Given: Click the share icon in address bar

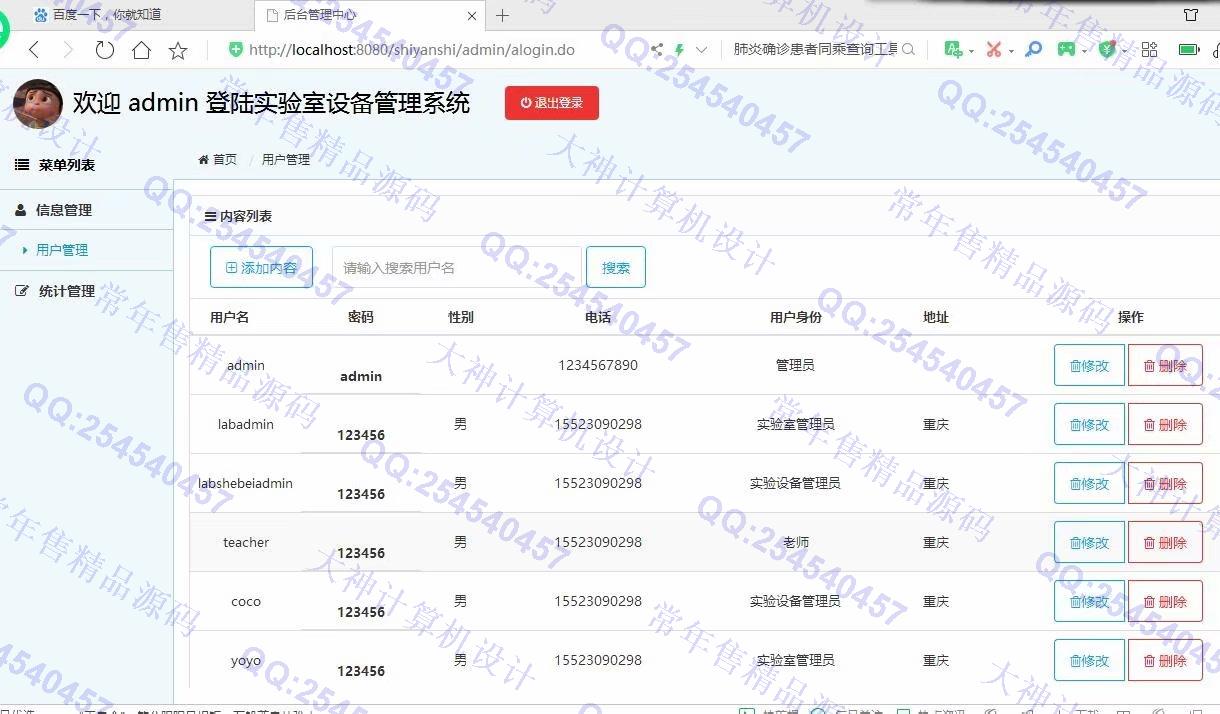Looking at the screenshot, I should point(656,49).
